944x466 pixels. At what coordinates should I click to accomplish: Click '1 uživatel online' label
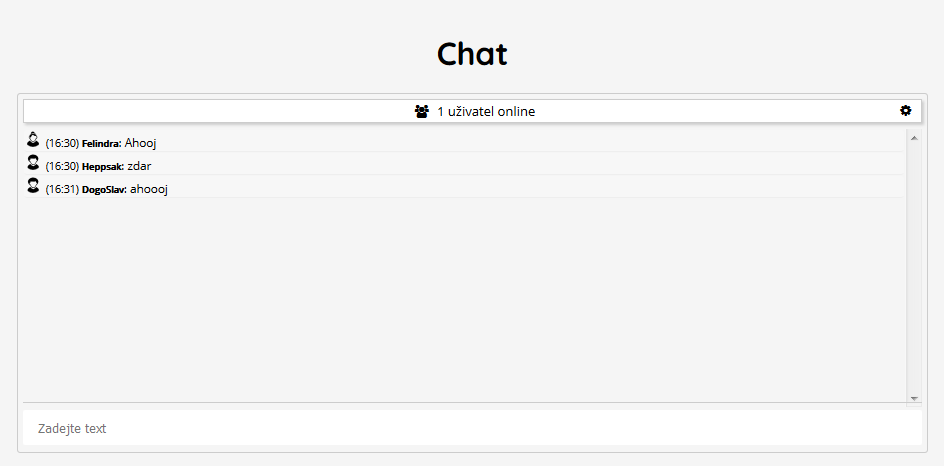coord(486,111)
